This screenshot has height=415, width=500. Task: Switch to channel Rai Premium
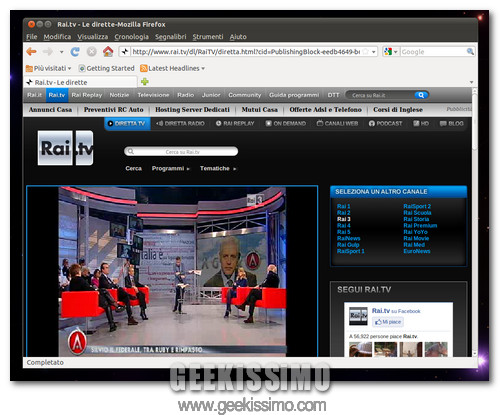point(420,225)
